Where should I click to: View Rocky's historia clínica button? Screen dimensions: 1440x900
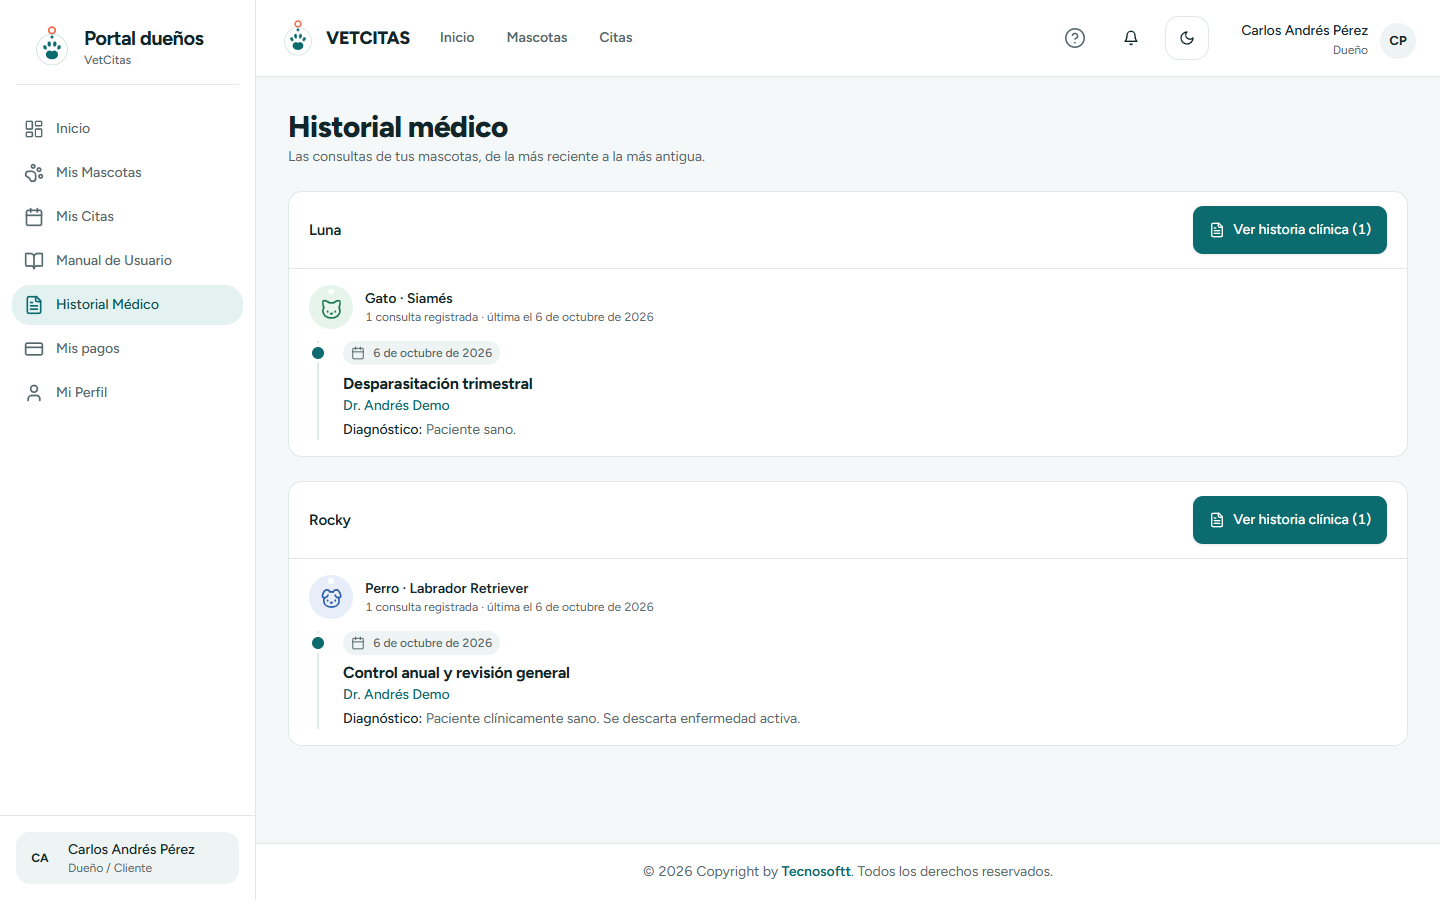[1290, 520]
